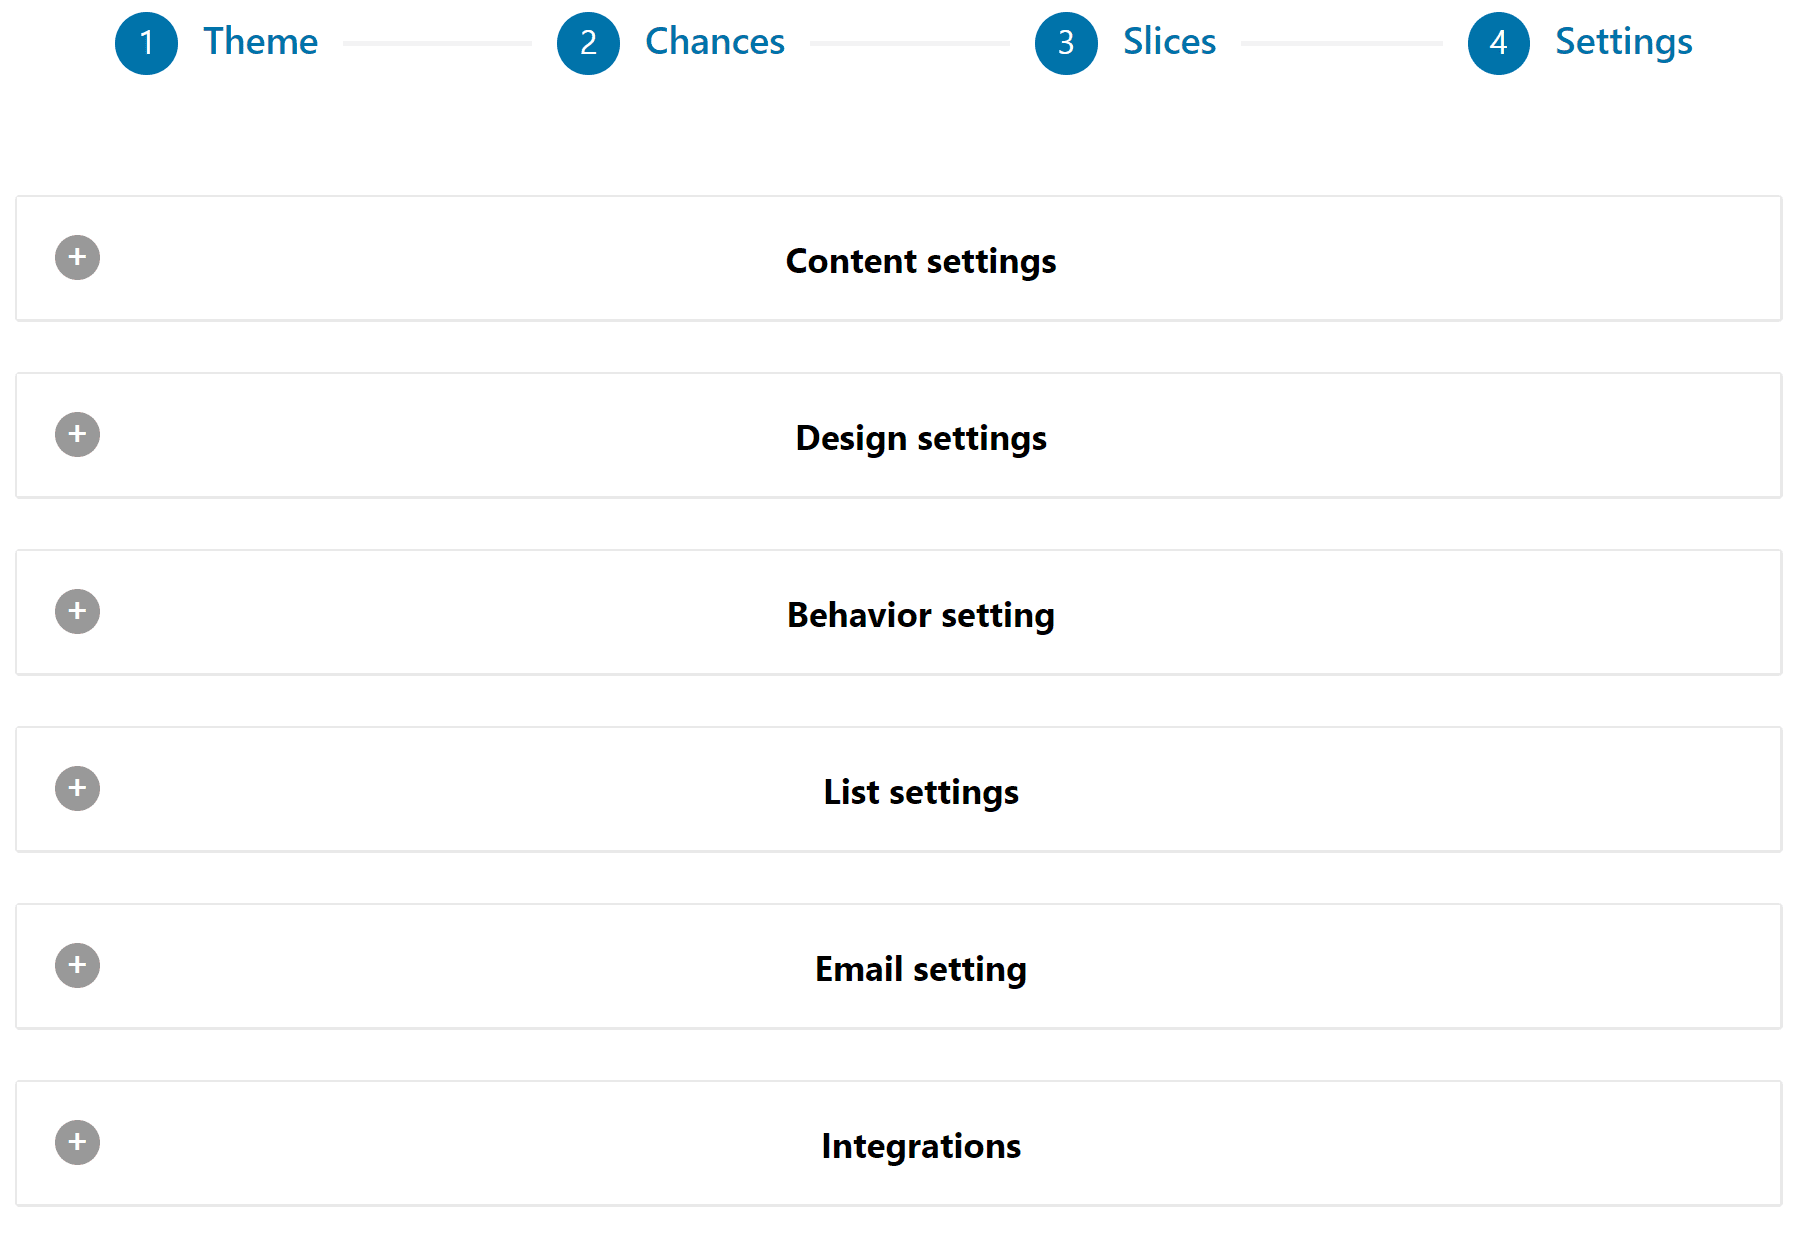Screen dimensions: 1800x1253
Task: Open the Email setting section title
Action: coord(920,969)
